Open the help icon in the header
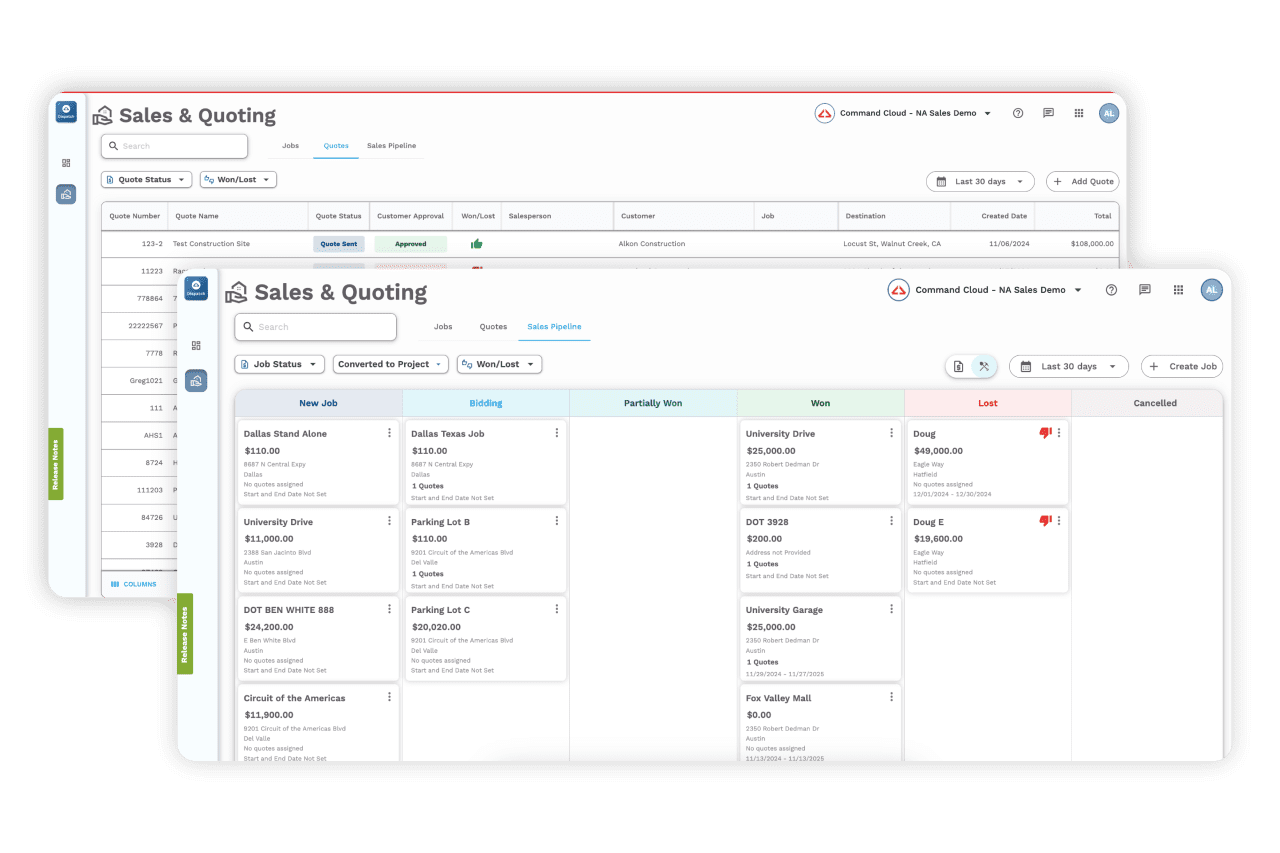Viewport: 1280px width, 853px height. pyautogui.click(x=1111, y=290)
